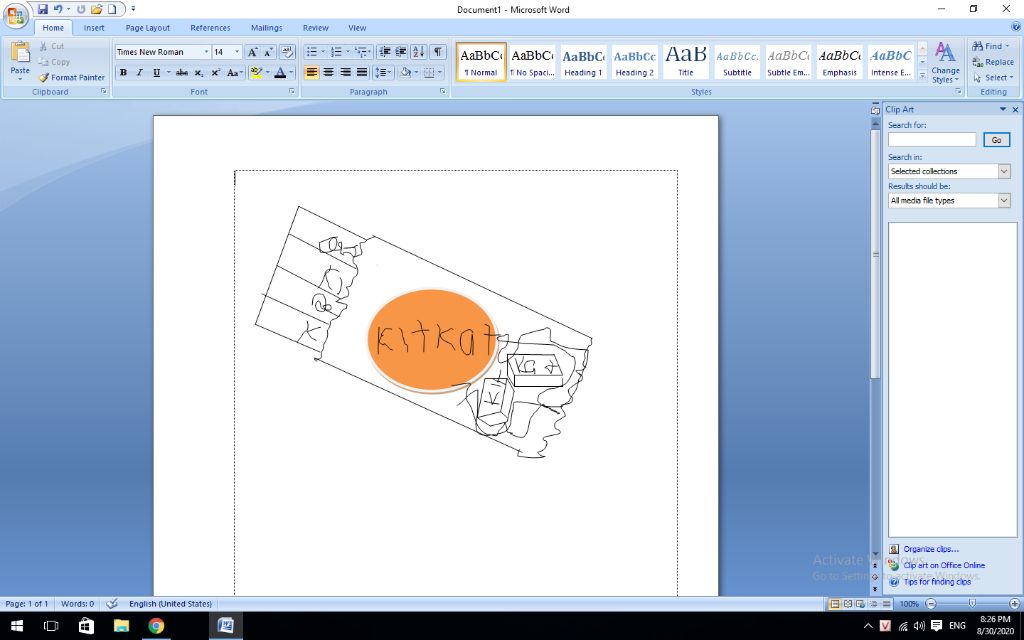Select the Format Painter tool

click(72, 77)
